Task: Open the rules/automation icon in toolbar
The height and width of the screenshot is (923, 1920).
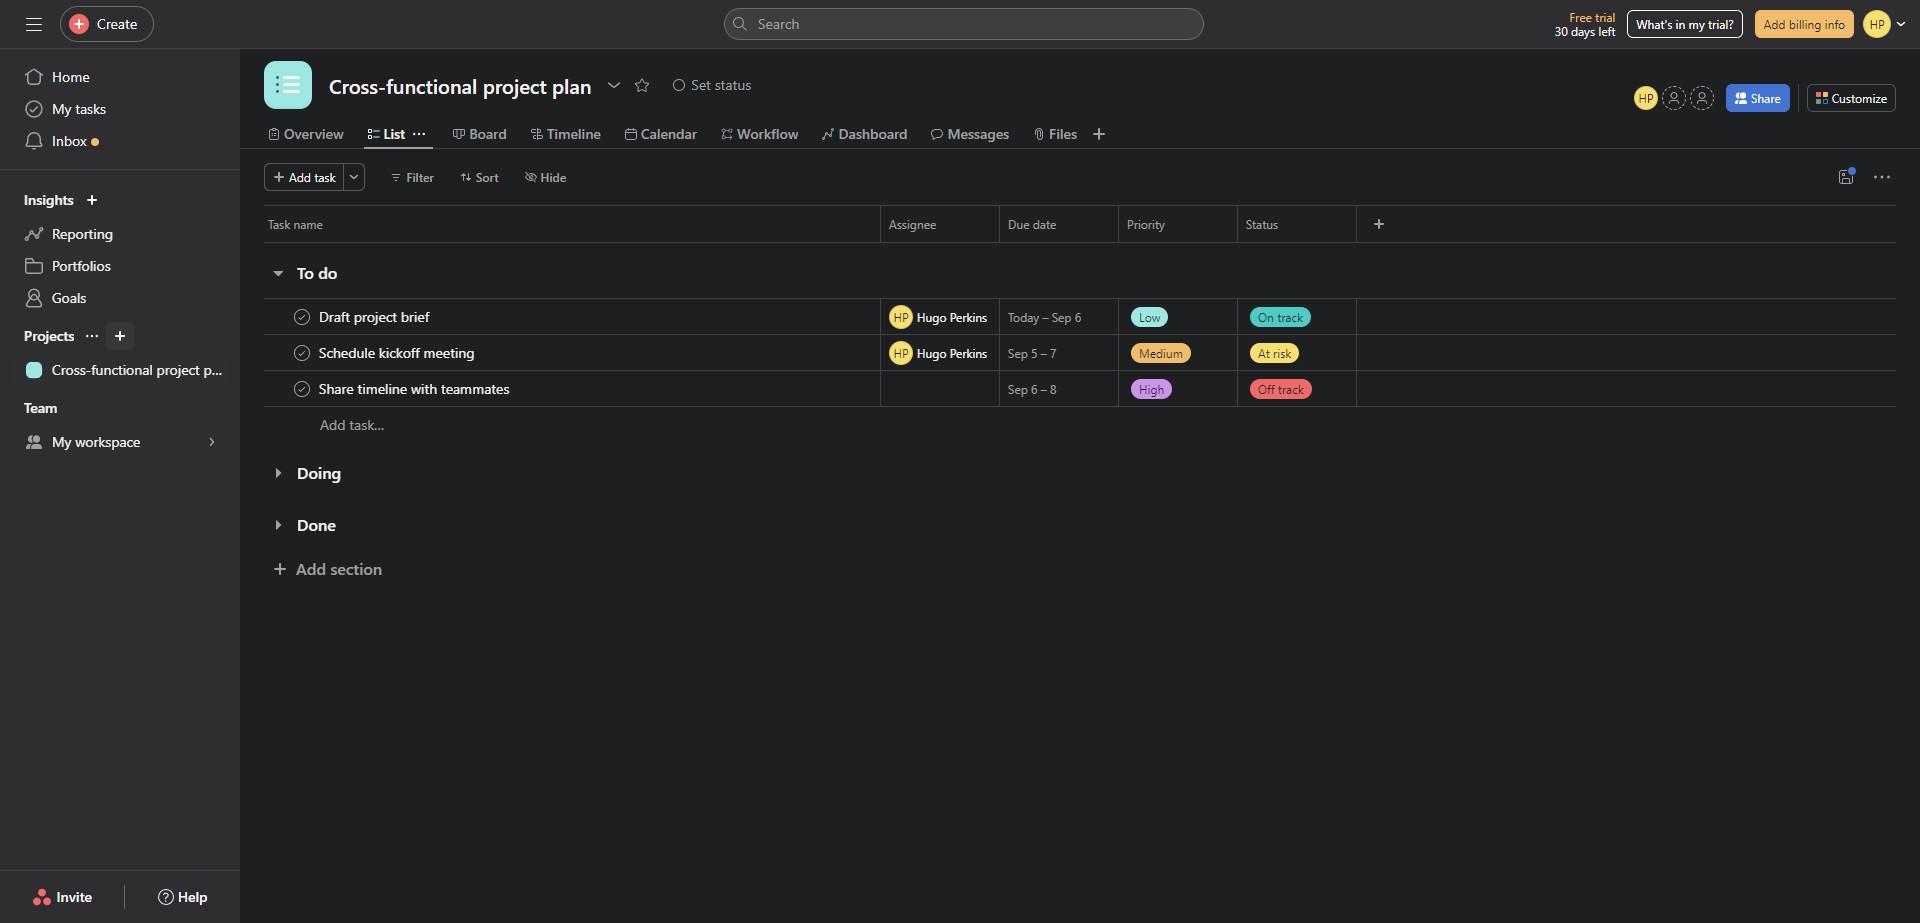Action: (x=1846, y=177)
